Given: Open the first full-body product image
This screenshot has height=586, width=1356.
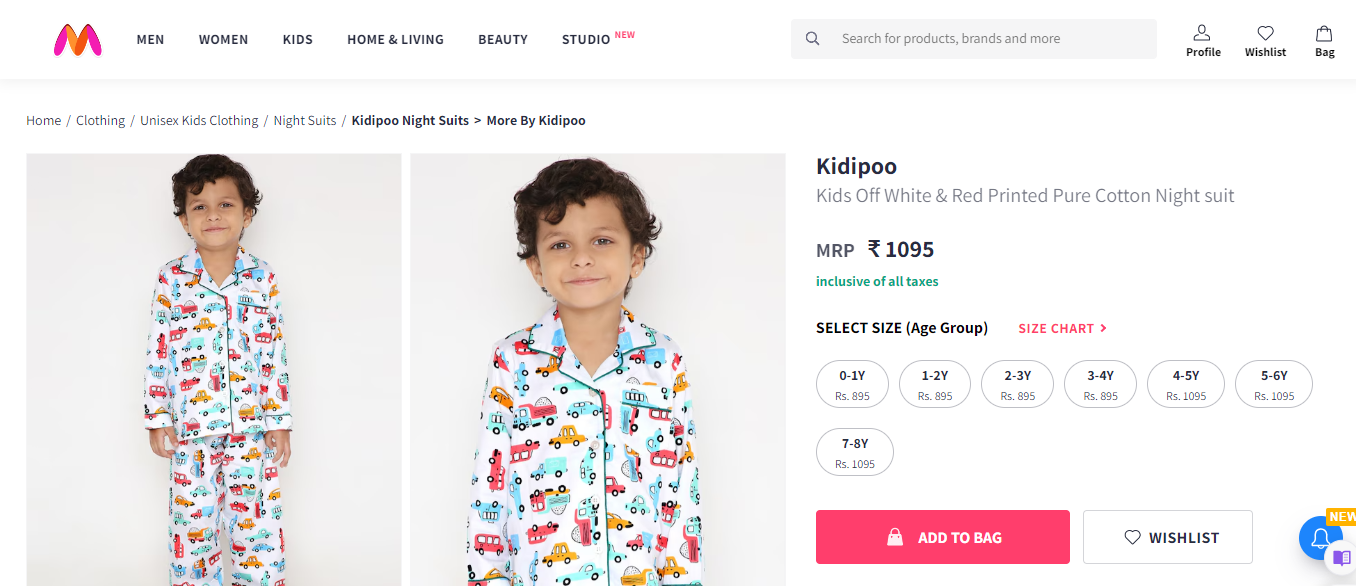Looking at the screenshot, I should (213, 369).
